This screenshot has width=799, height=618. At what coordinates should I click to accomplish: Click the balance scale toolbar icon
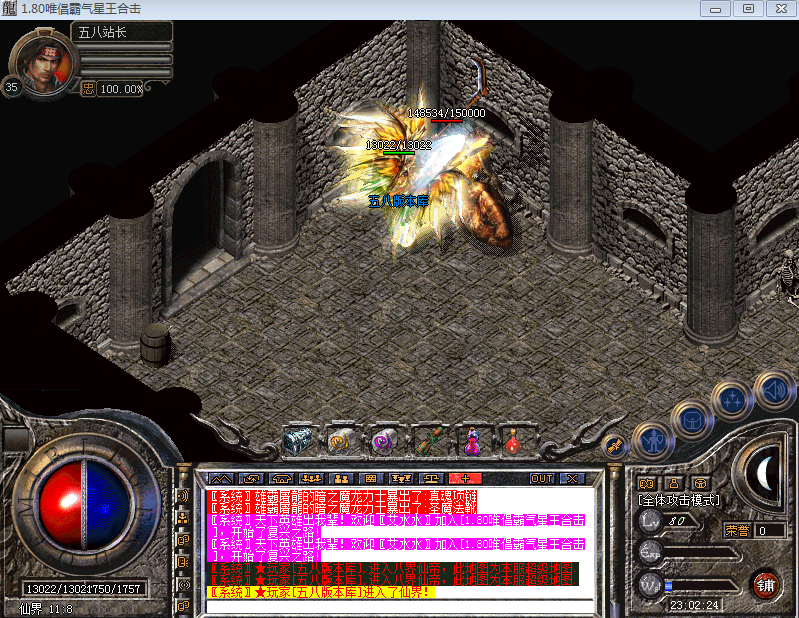coord(432,479)
